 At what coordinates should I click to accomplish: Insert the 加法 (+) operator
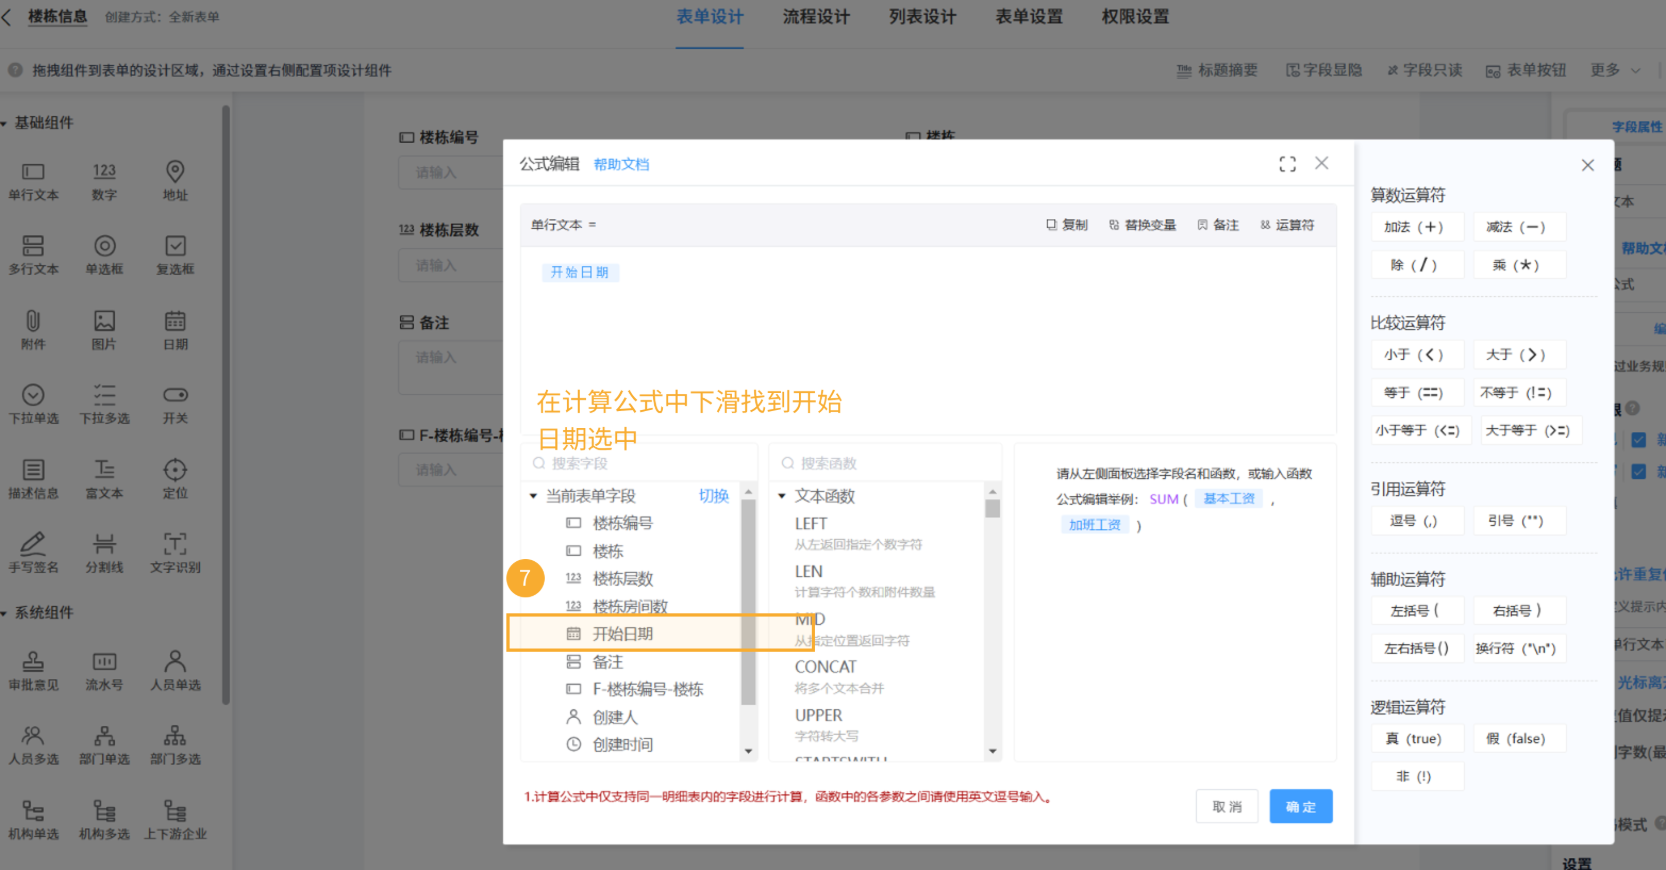[1417, 227]
